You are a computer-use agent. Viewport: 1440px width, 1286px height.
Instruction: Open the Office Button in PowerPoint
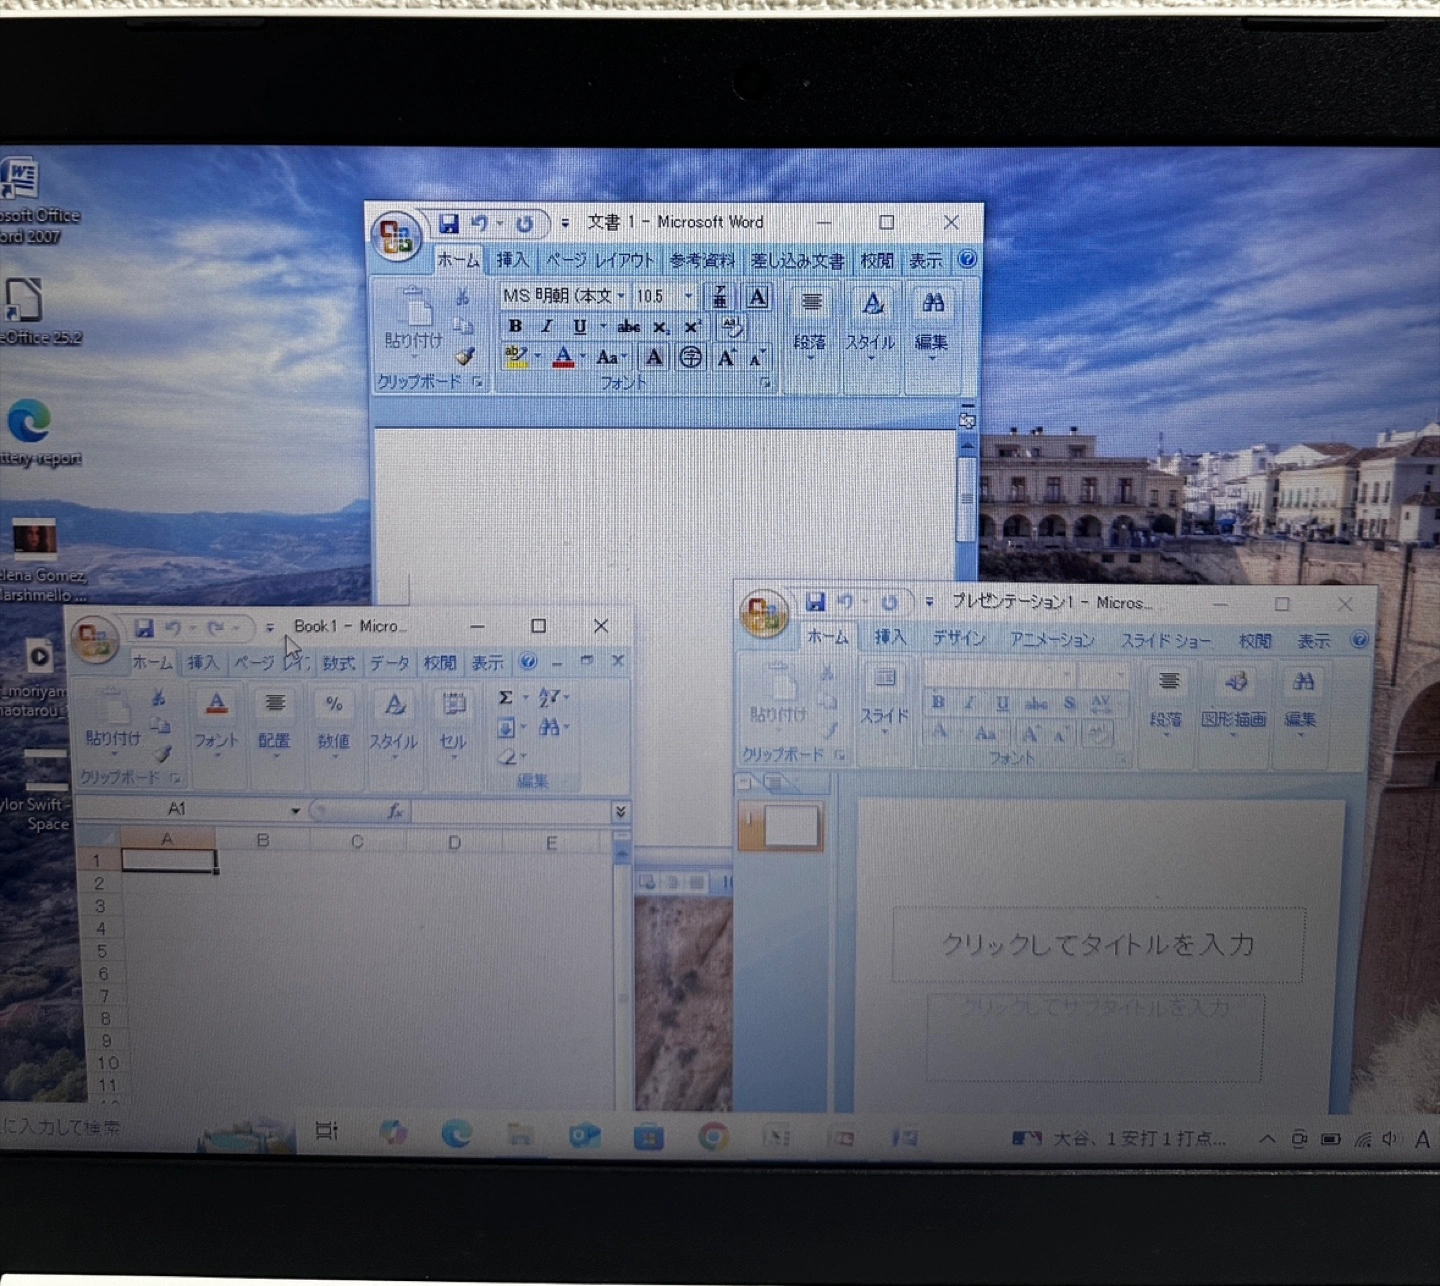(x=764, y=612)
